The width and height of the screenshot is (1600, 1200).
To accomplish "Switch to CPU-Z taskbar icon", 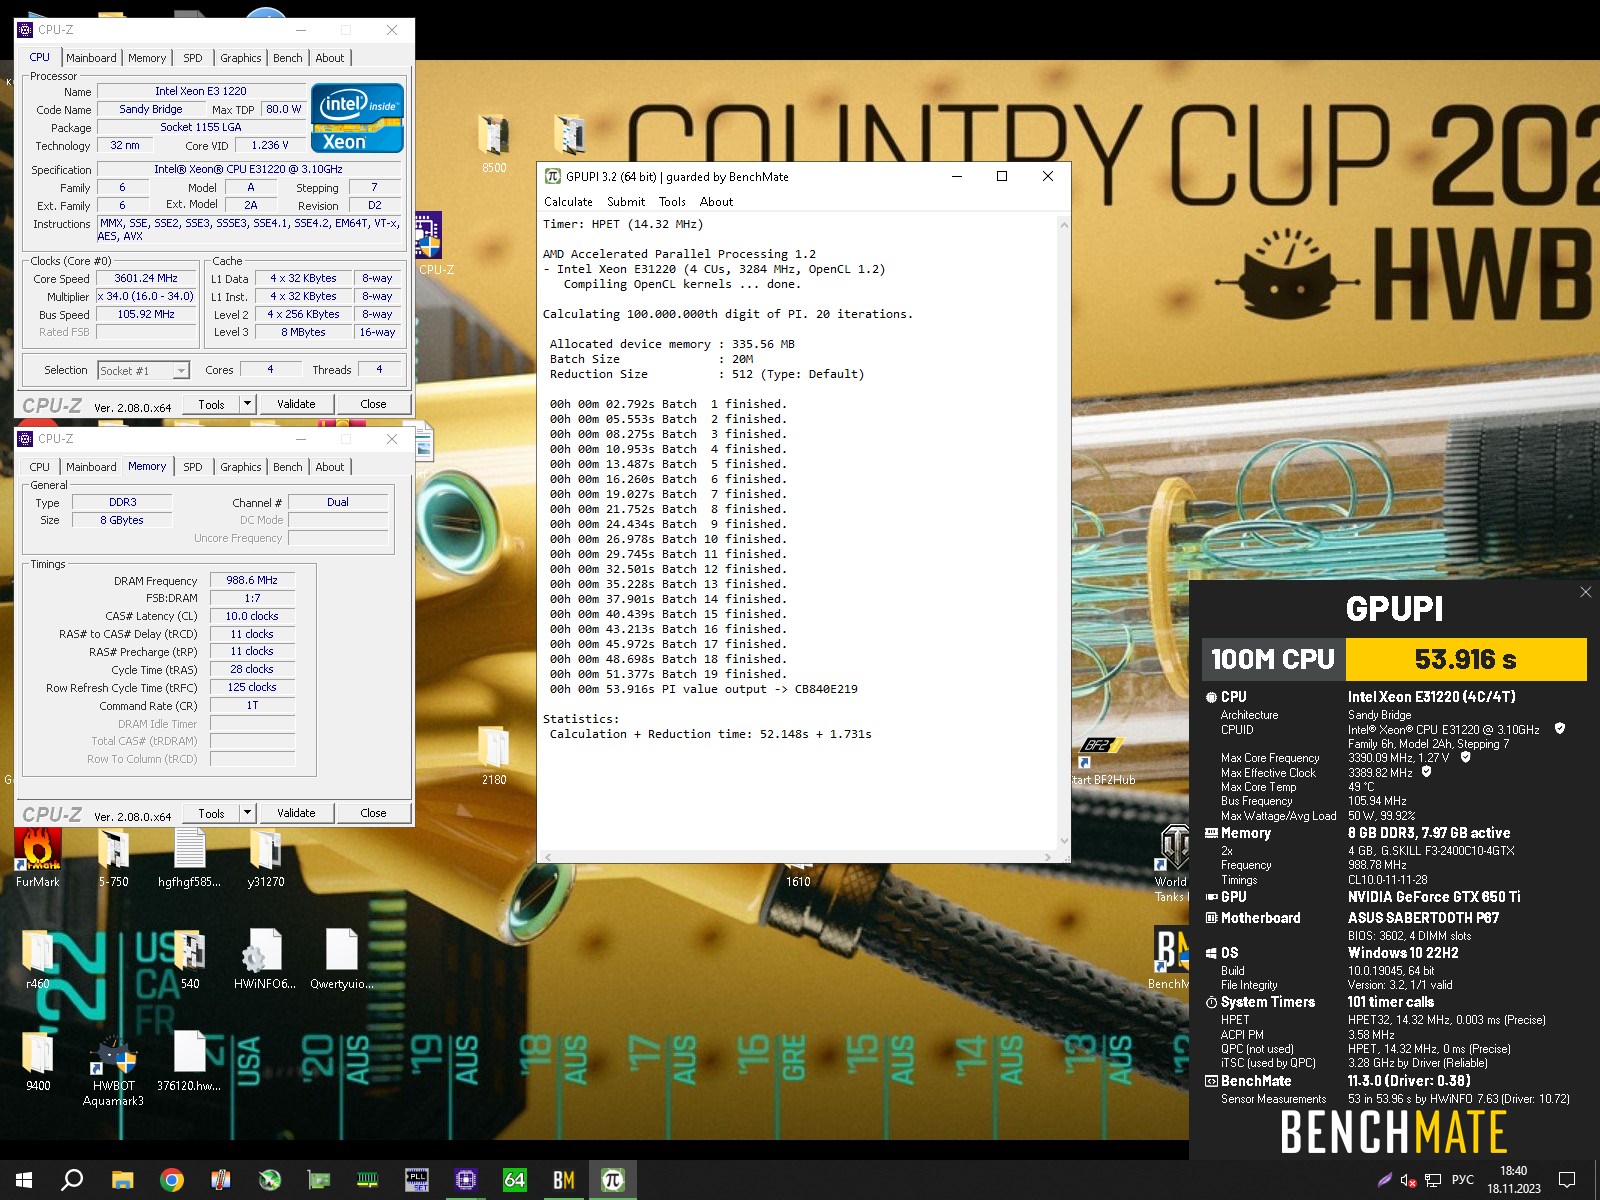I will point(465,1180).
